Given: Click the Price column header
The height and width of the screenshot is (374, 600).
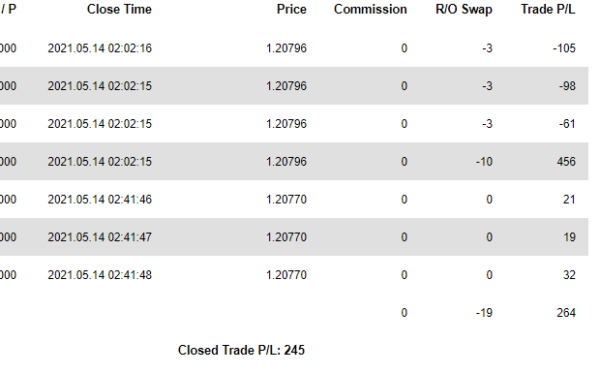Looking at the screenshot, I should (292, 9).
